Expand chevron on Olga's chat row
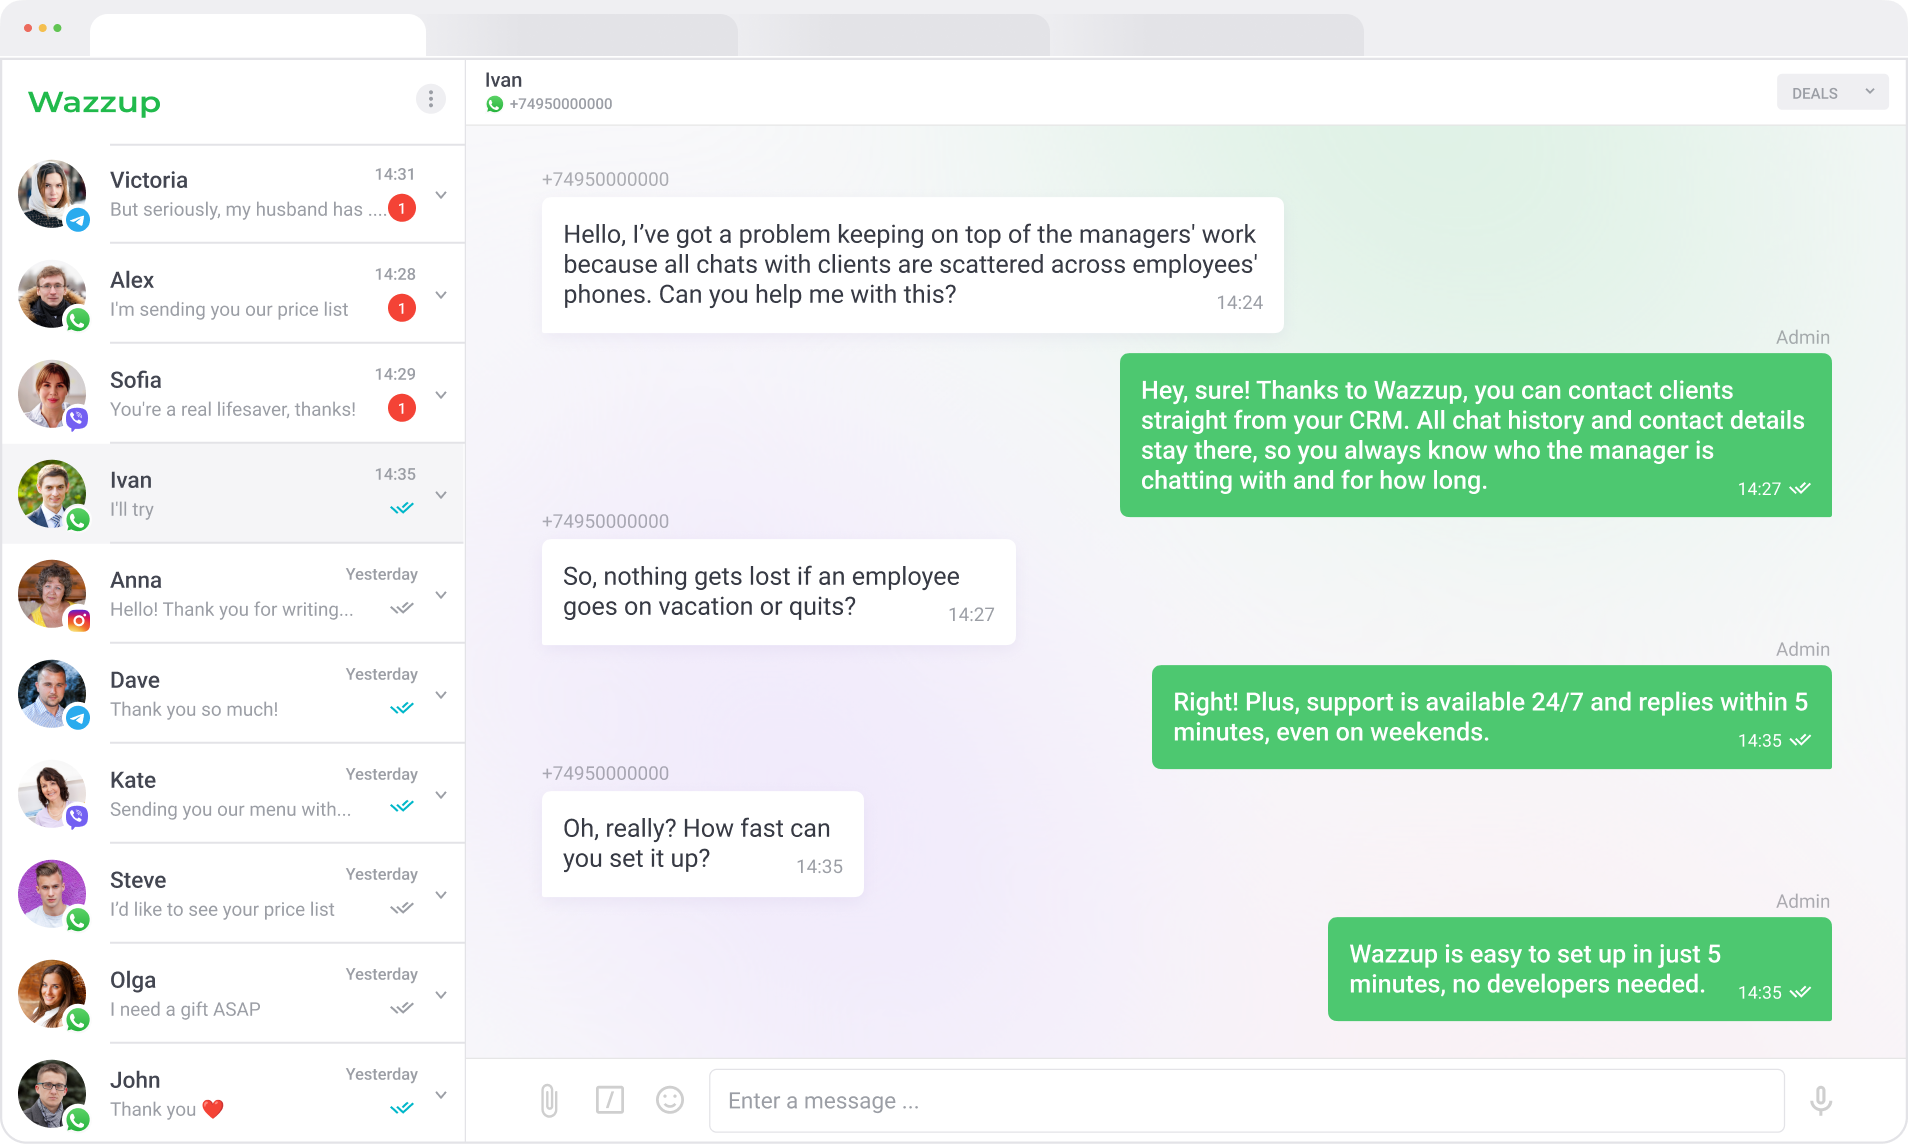1908x1144 pixels. pyautogui.click(x=441, y=995)
